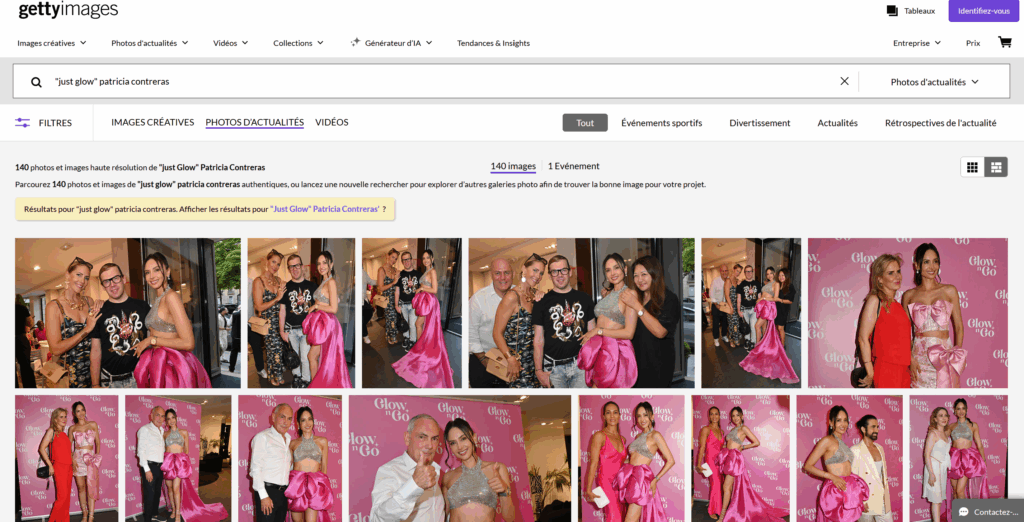Clear the search field with the X icon
The width and height of the screenshot is (1024, 522).
[844, 82]
